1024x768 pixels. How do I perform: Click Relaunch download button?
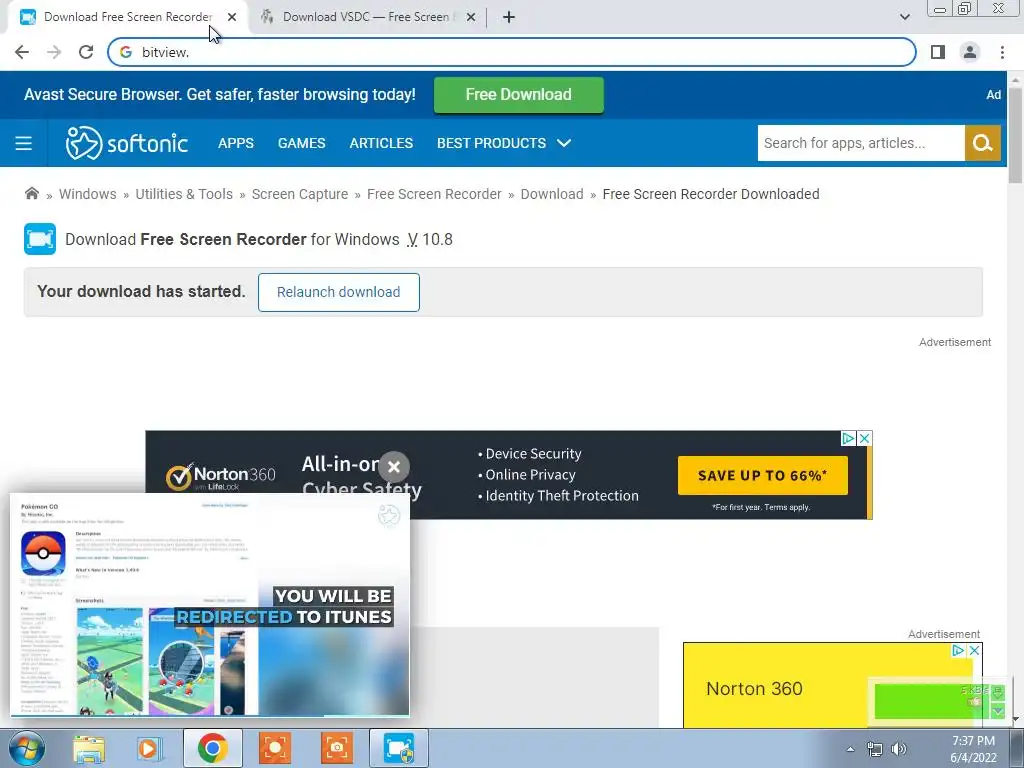pos(338,292)
